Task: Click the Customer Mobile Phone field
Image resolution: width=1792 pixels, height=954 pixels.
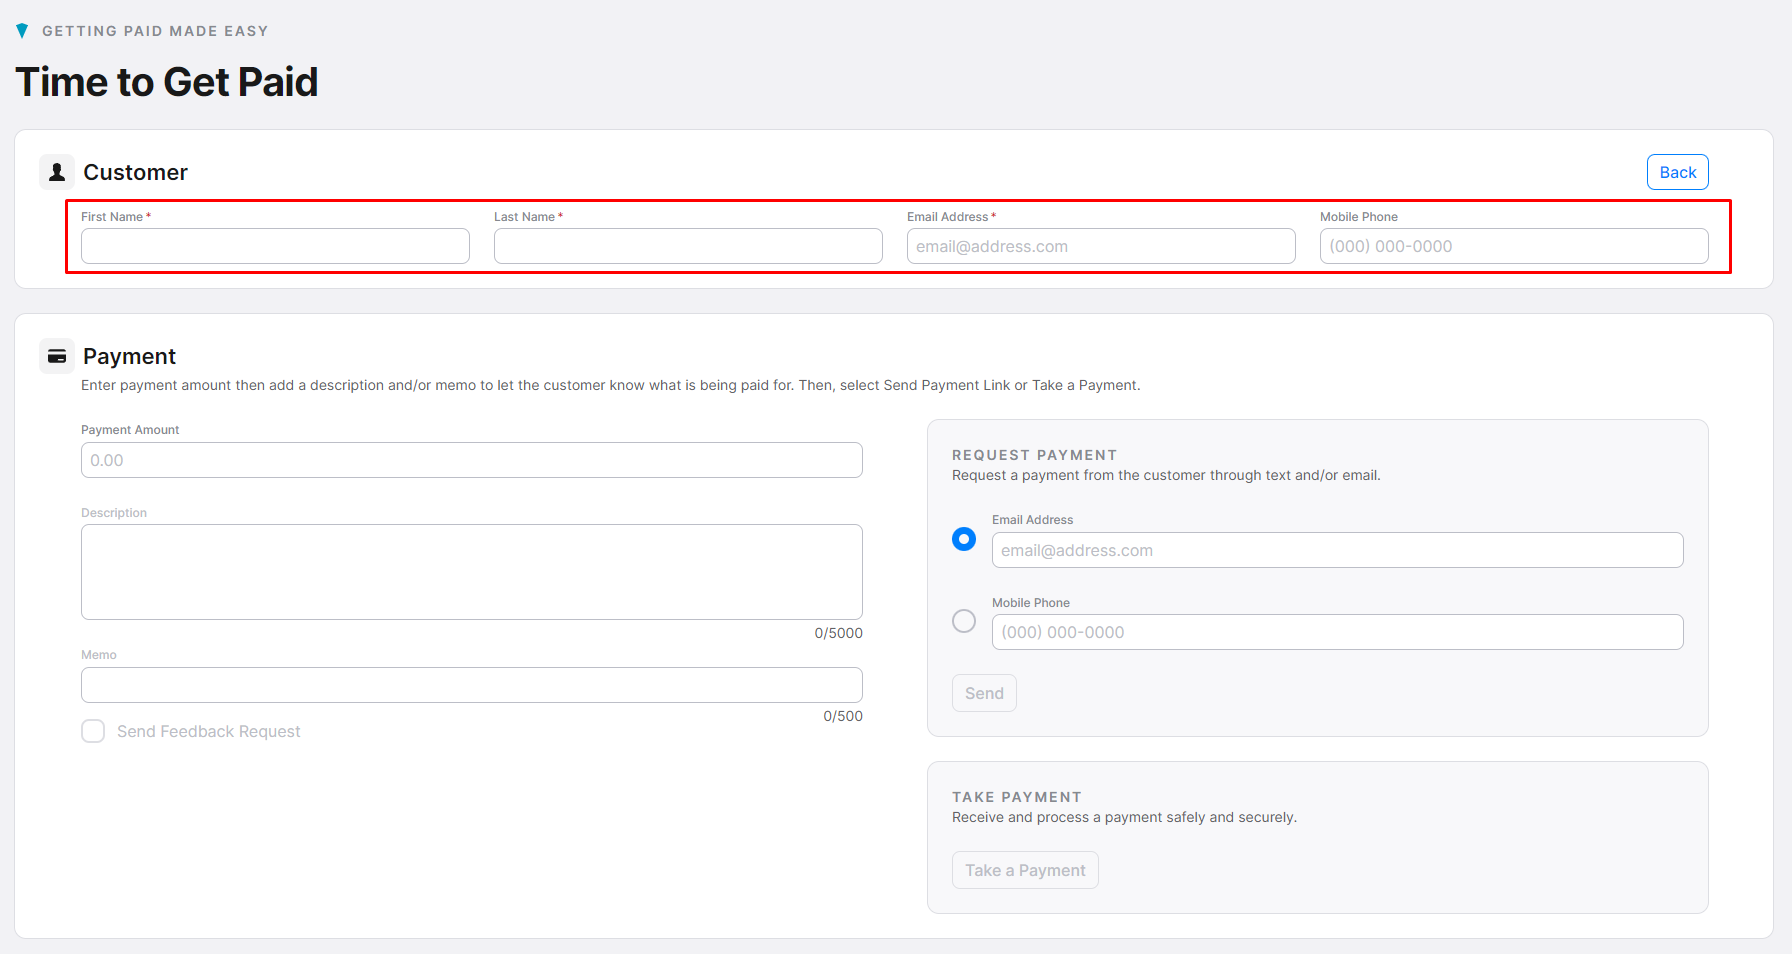Action: click(x=1514, y=246)
